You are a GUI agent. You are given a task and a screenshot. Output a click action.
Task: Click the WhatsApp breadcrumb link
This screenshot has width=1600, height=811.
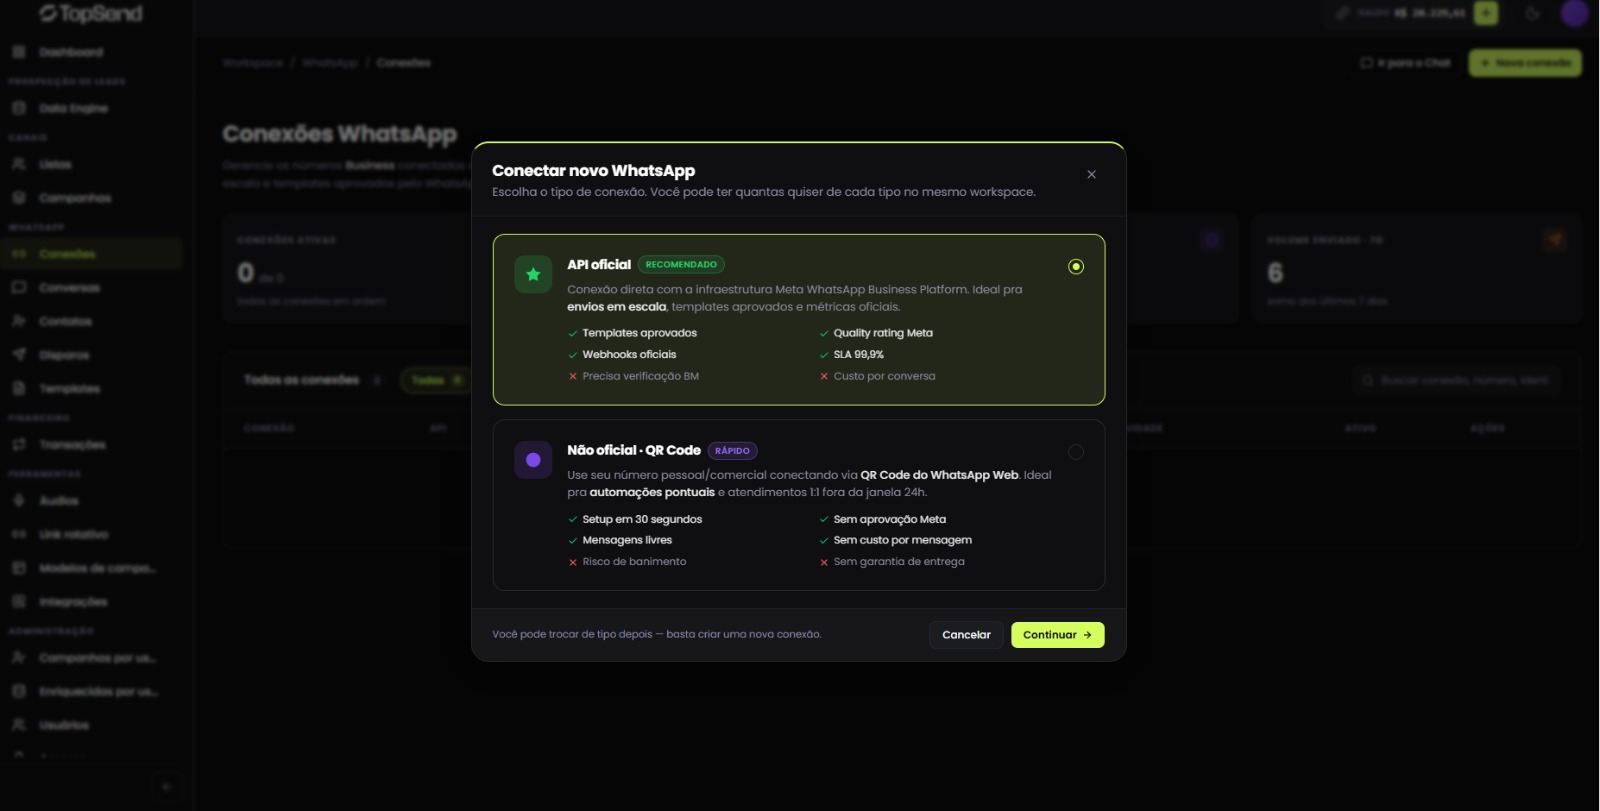tap(330, 63)
